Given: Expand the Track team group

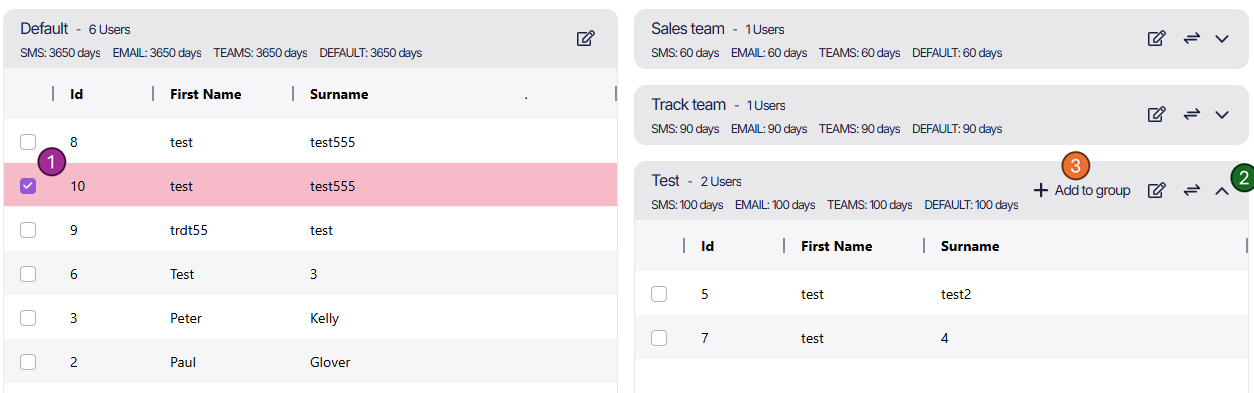Looking at the screenshot, I should point(1221,114).
